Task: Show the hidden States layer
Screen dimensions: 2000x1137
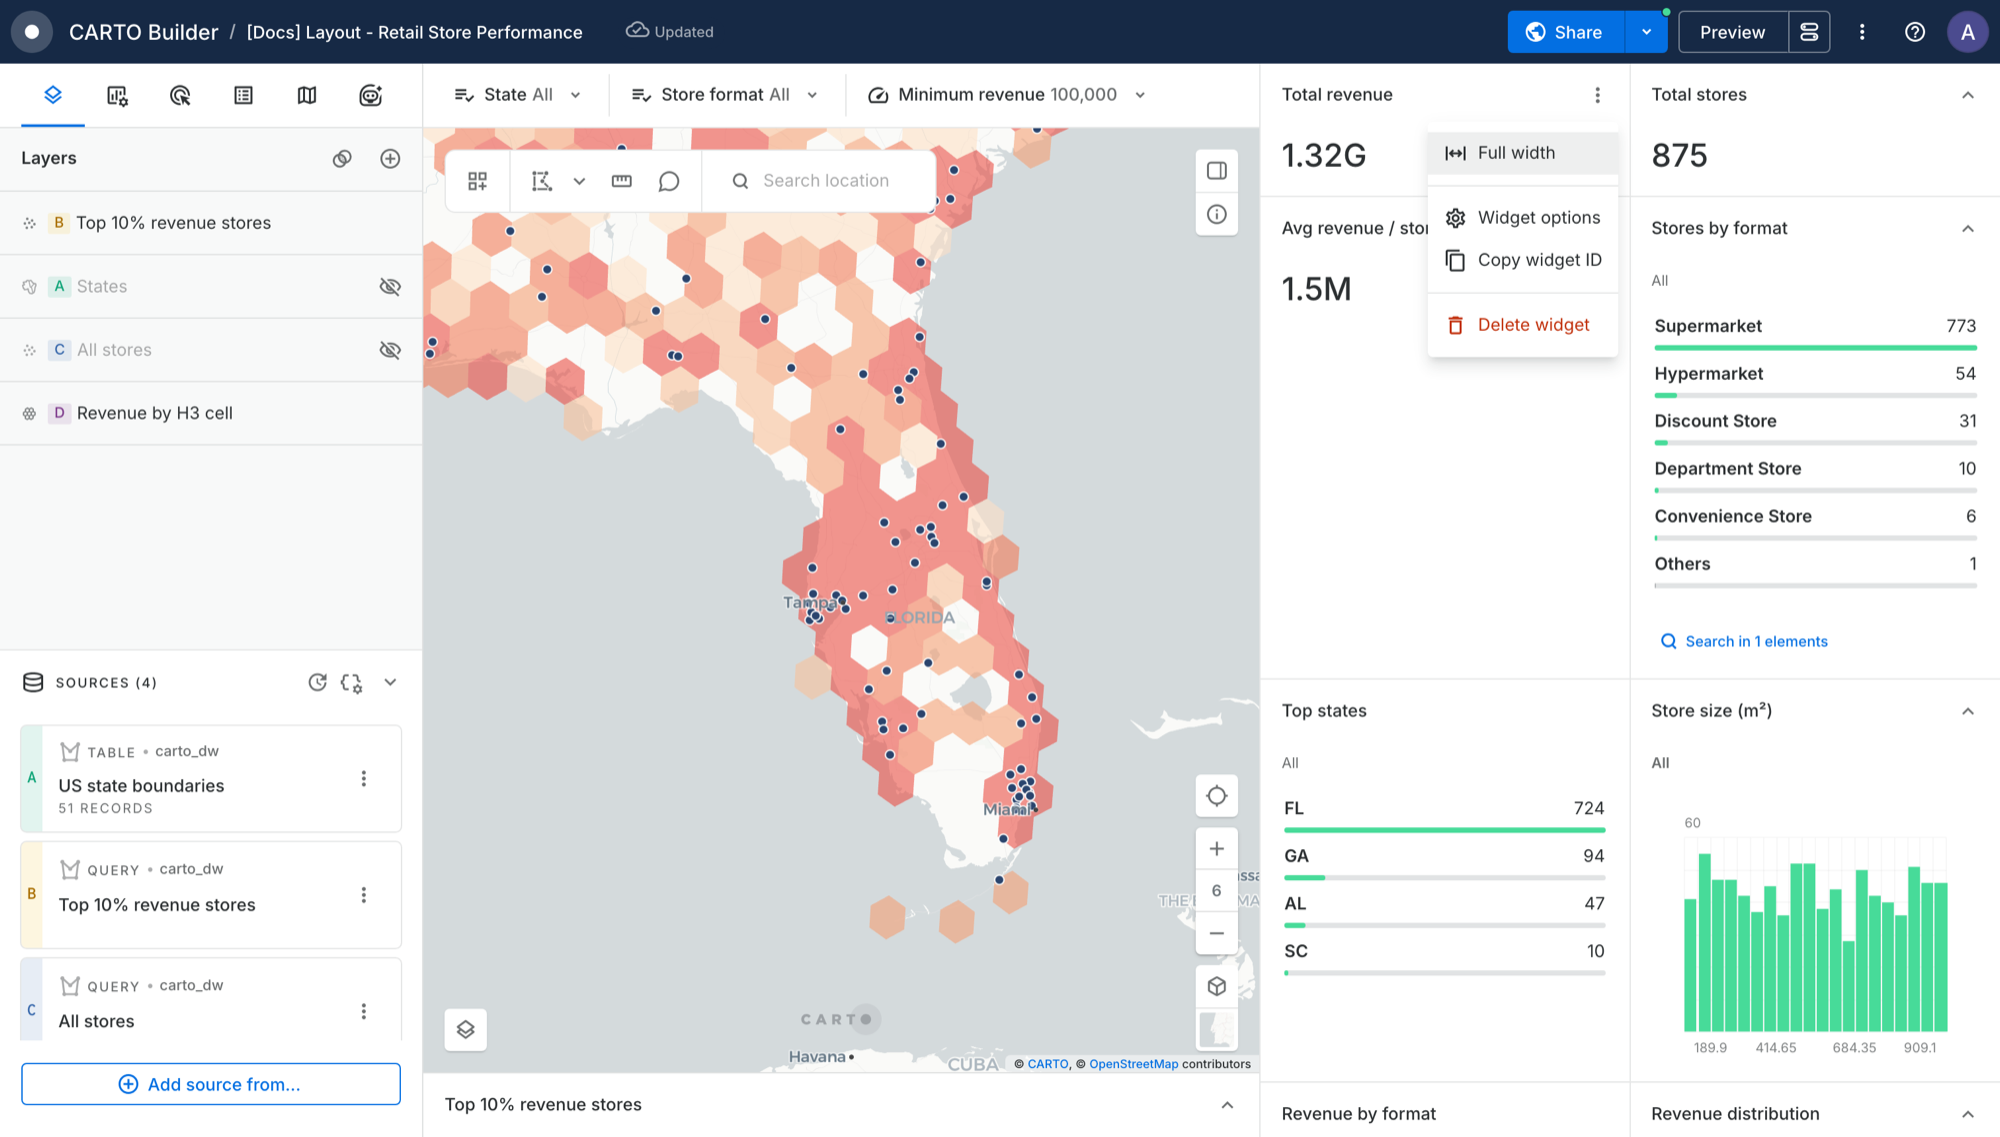Action: (390, 287)
